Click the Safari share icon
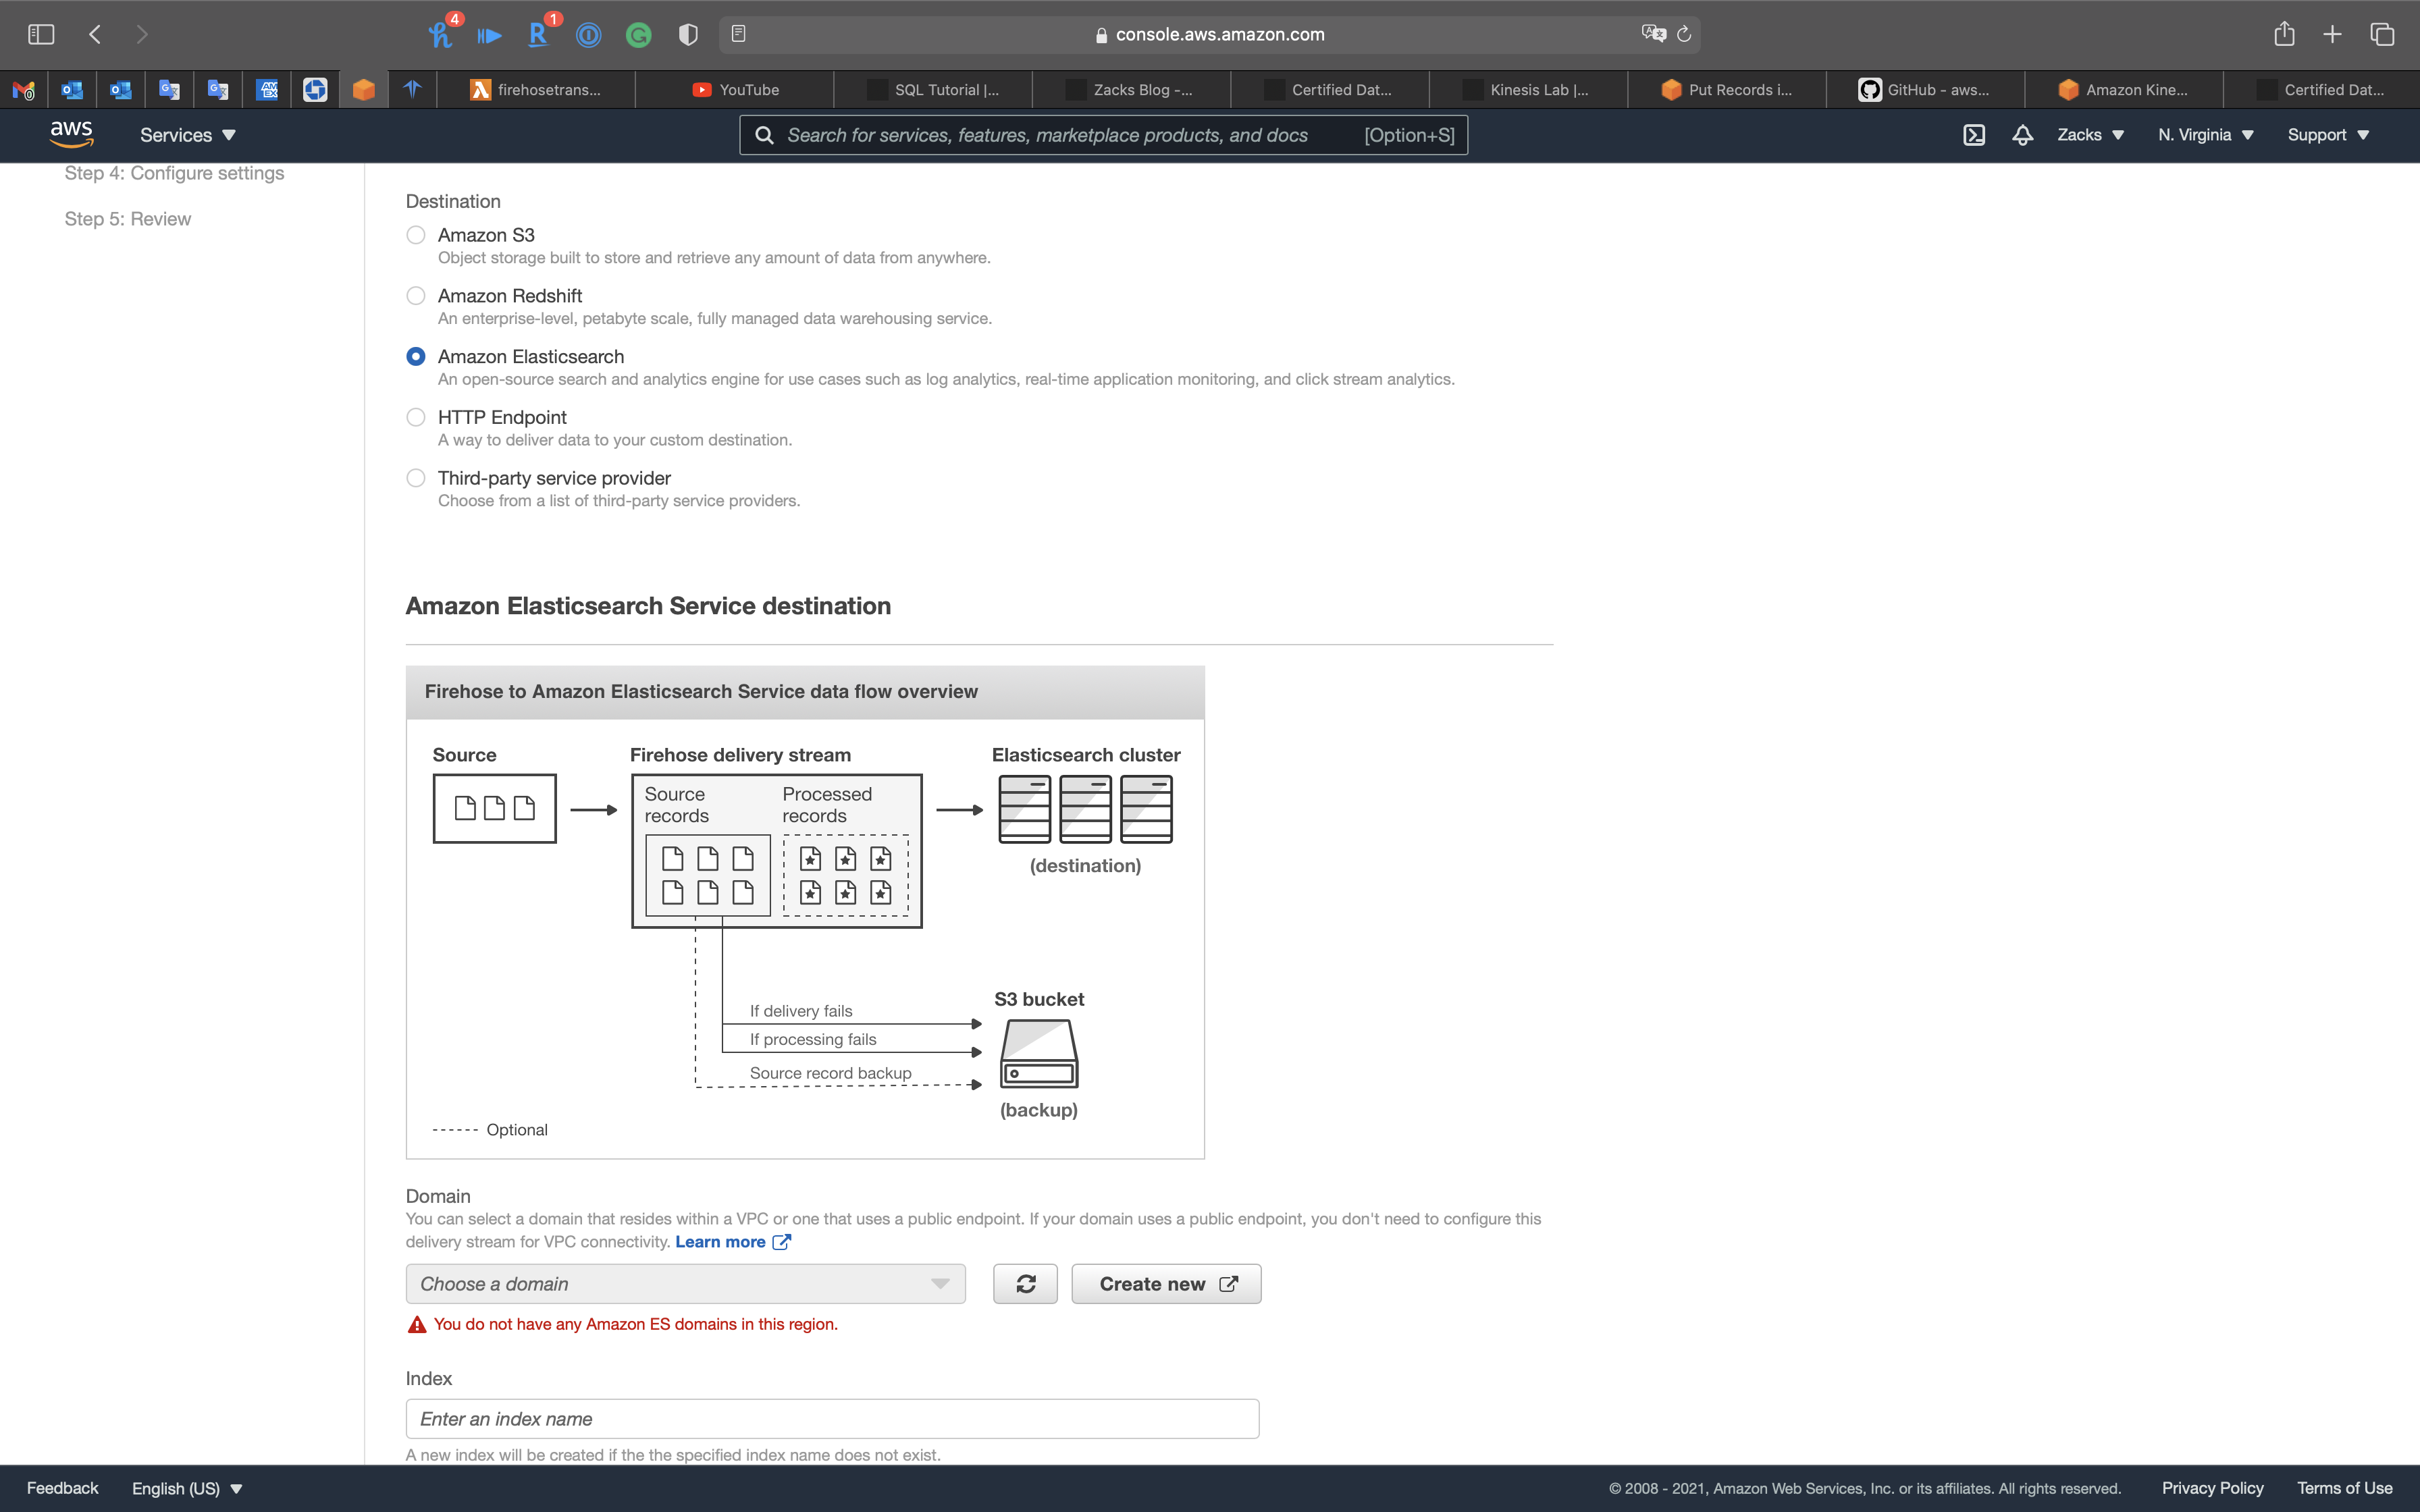Image resolution: width=2420 pixels, height=1512 pixels. (x=2284, y=34)
